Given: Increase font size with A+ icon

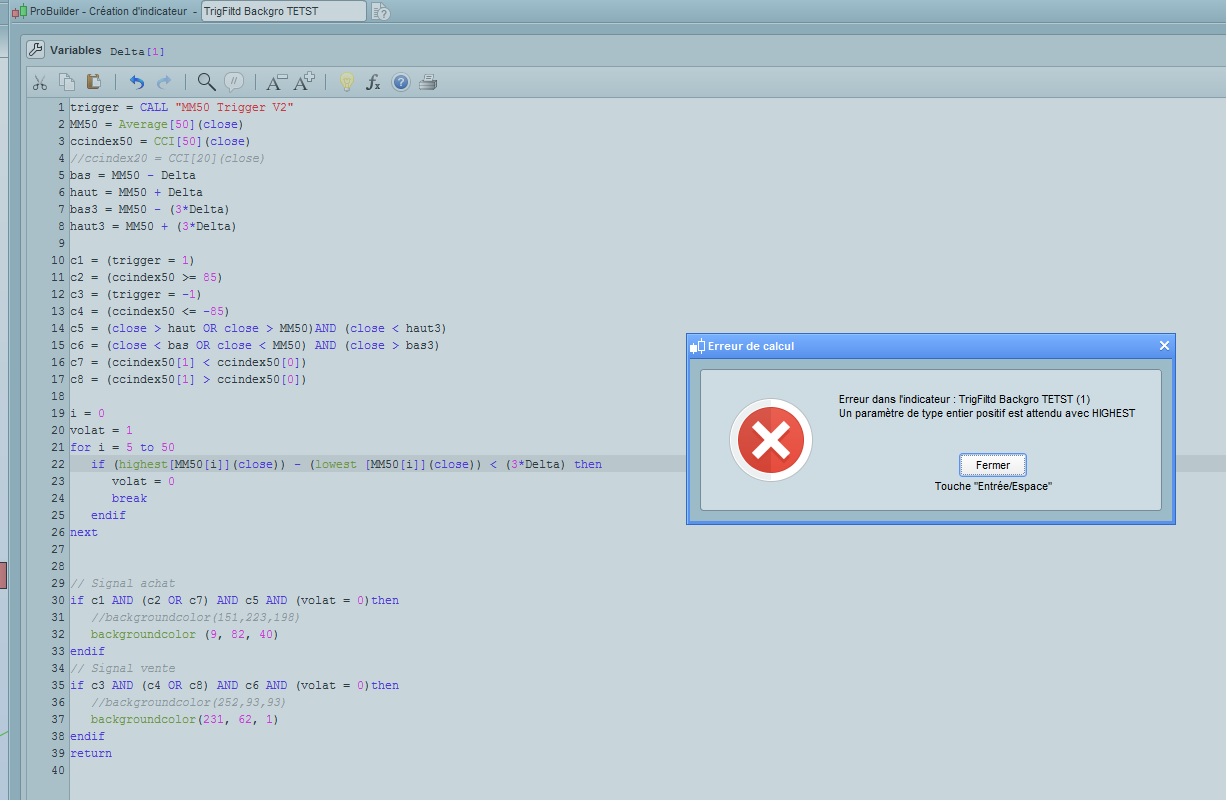Looking at the screenshot, I should pos(304,82).
